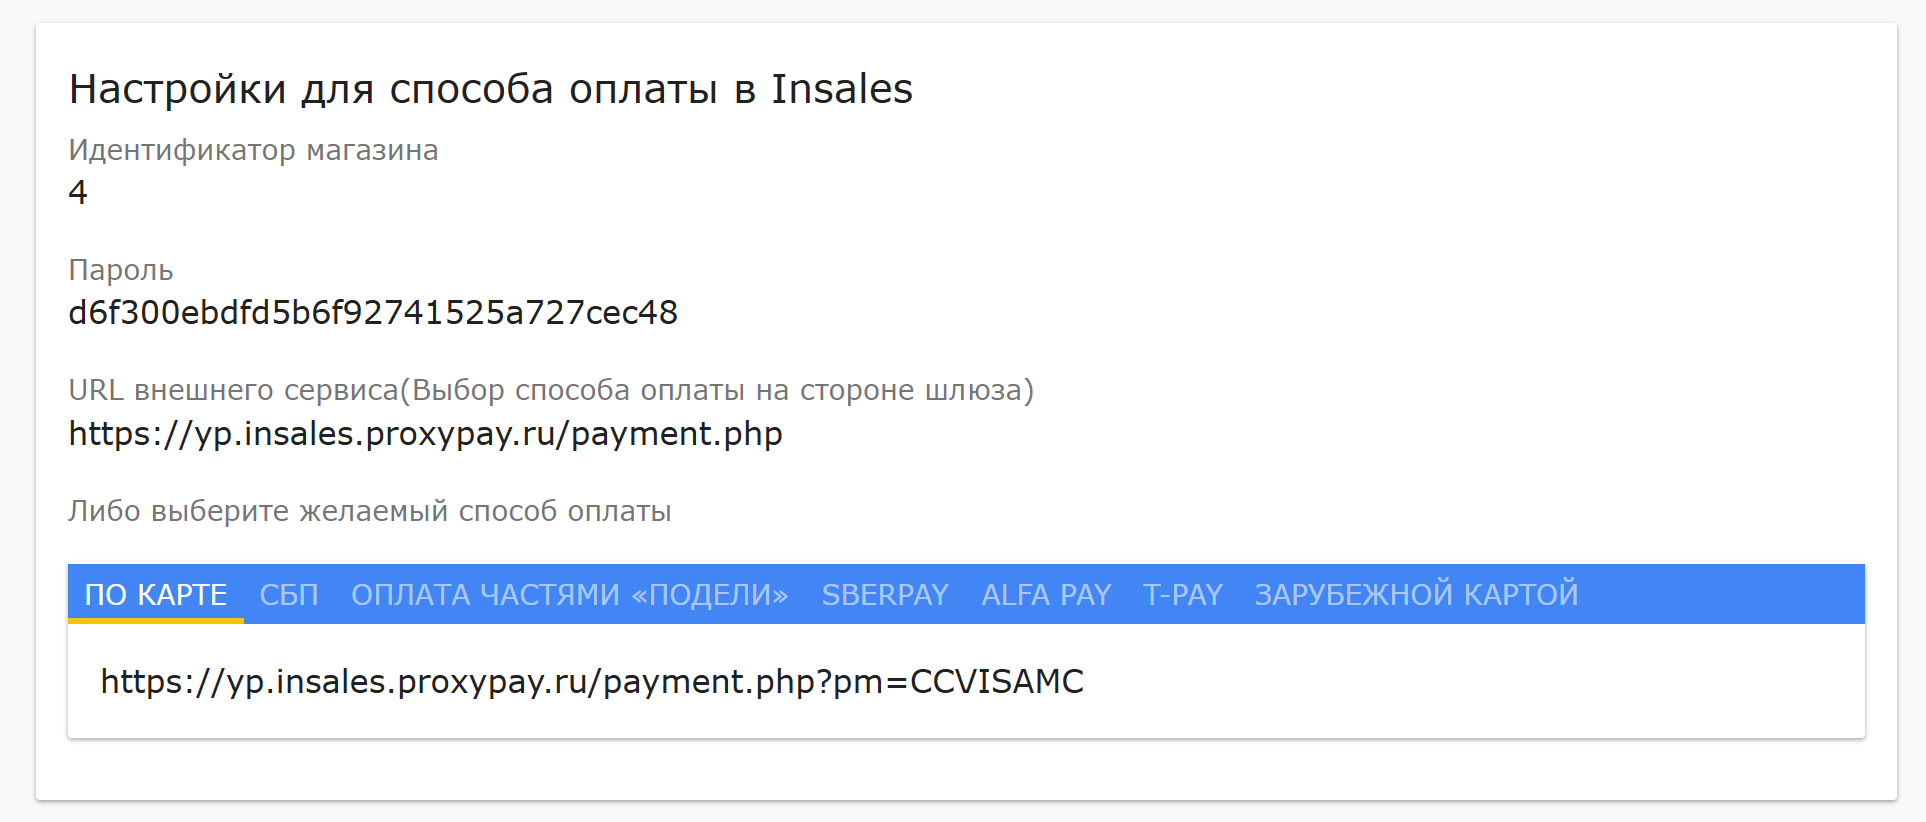
Task: Click the password value d6f300ebdfd5b6f92741525a727cec48
Action: coord(373,313)
